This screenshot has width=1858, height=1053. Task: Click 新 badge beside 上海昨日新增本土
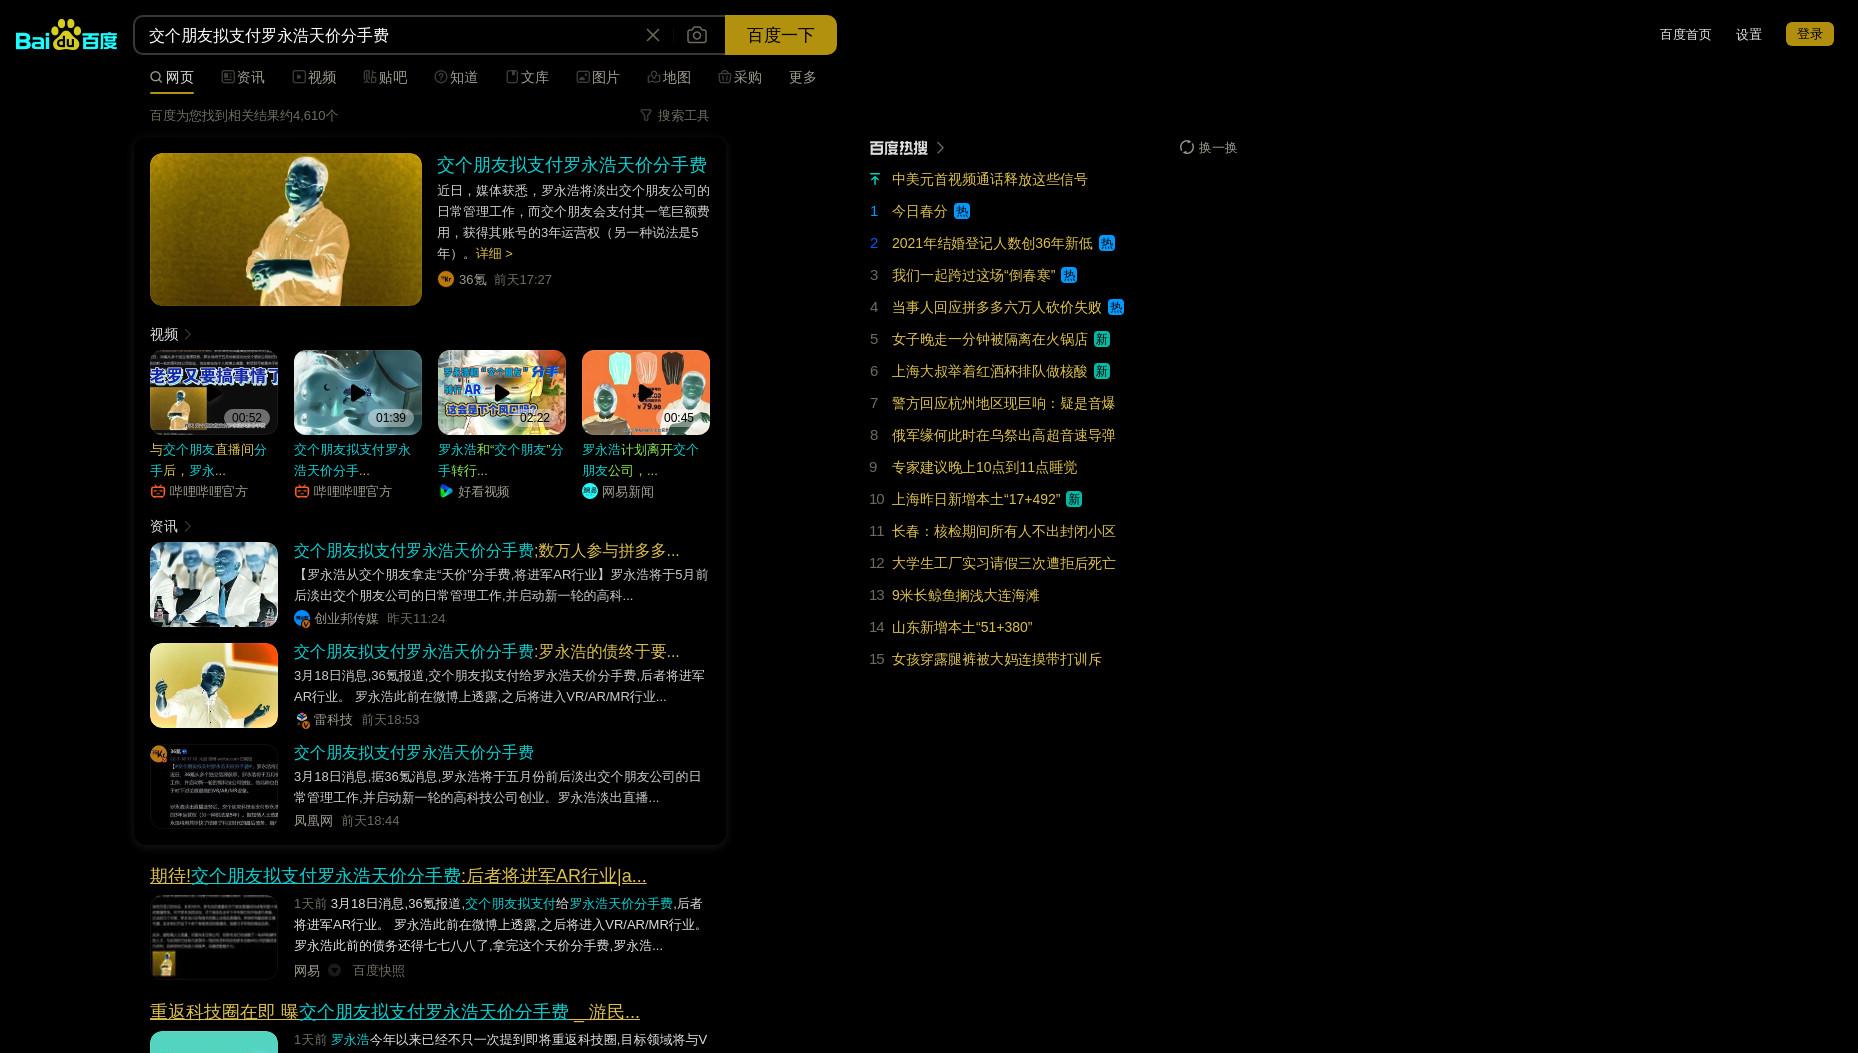point(1074,499)
